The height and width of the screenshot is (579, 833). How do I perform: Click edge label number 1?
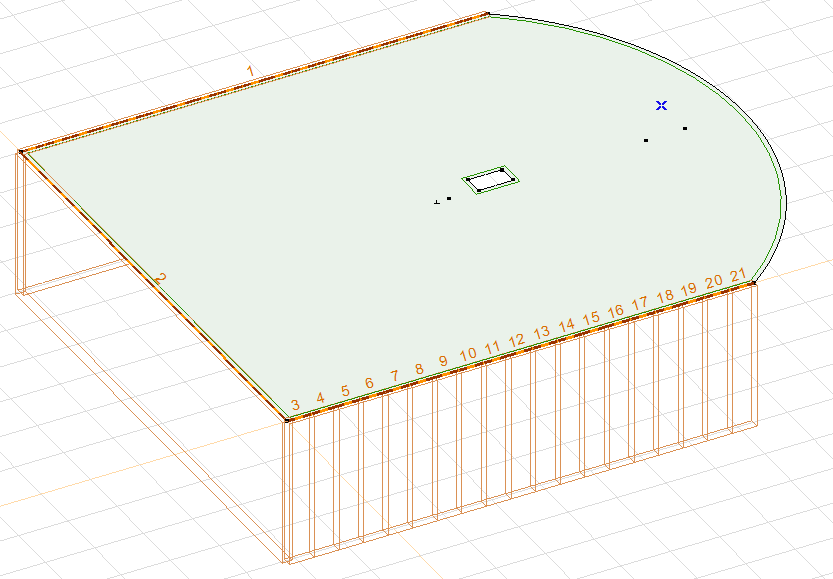[250, 70]
